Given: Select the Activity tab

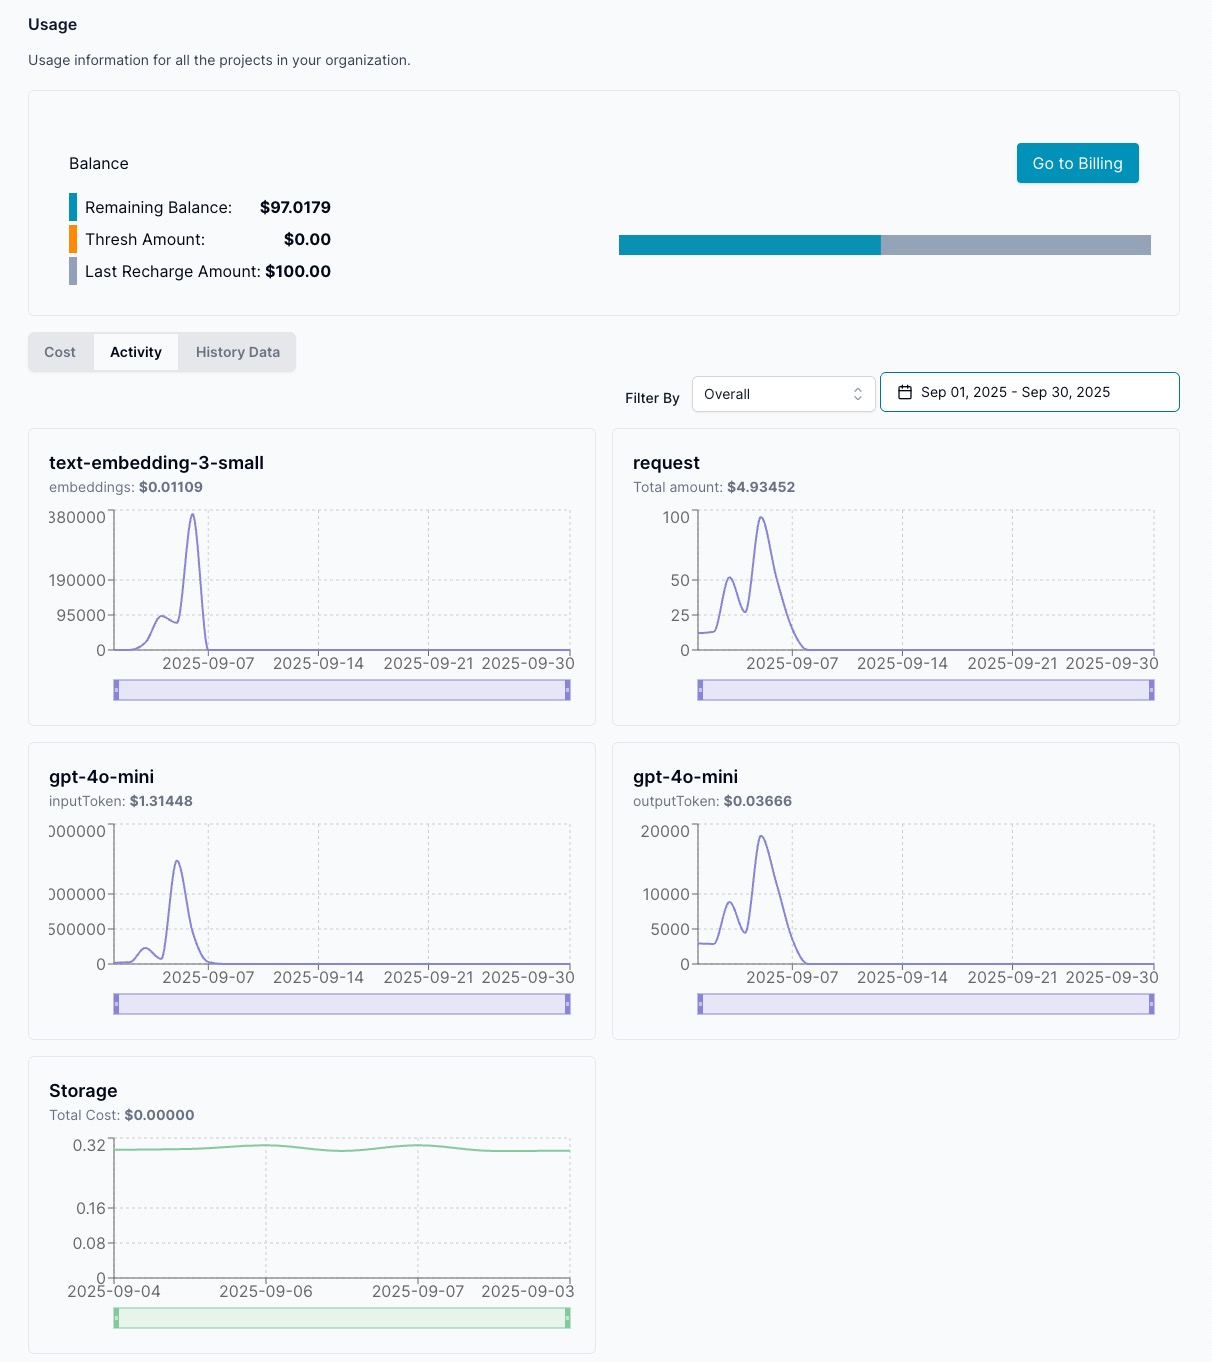Looking at the screenshot, I should click(x=136, y=352).
